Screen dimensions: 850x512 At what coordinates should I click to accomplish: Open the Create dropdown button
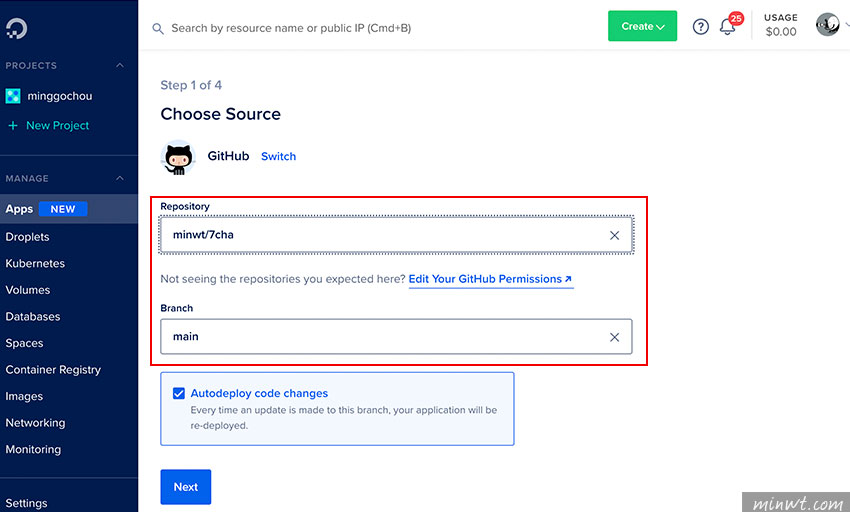[x=642, y=26]
